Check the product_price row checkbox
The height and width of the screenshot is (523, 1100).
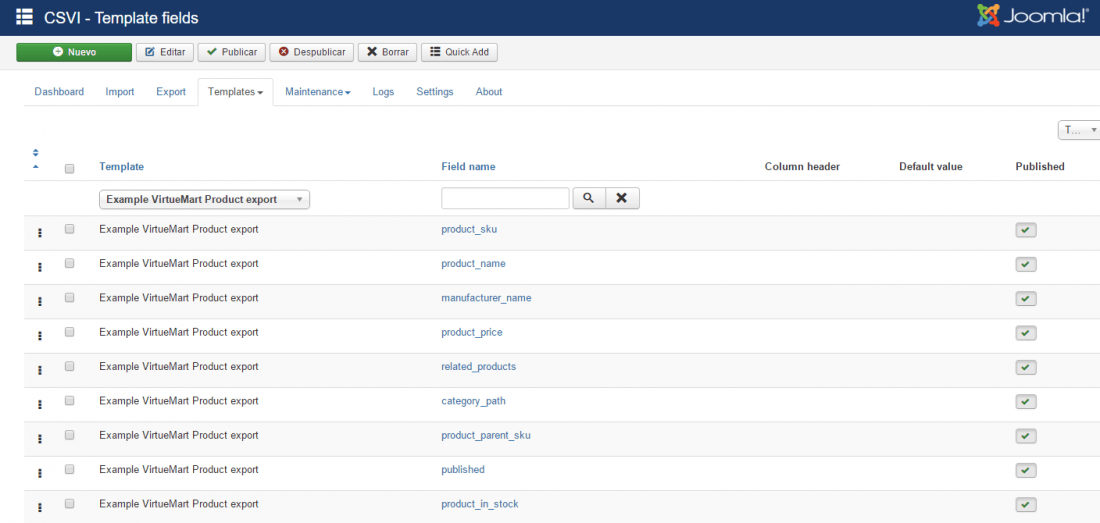tap(69, 332)
